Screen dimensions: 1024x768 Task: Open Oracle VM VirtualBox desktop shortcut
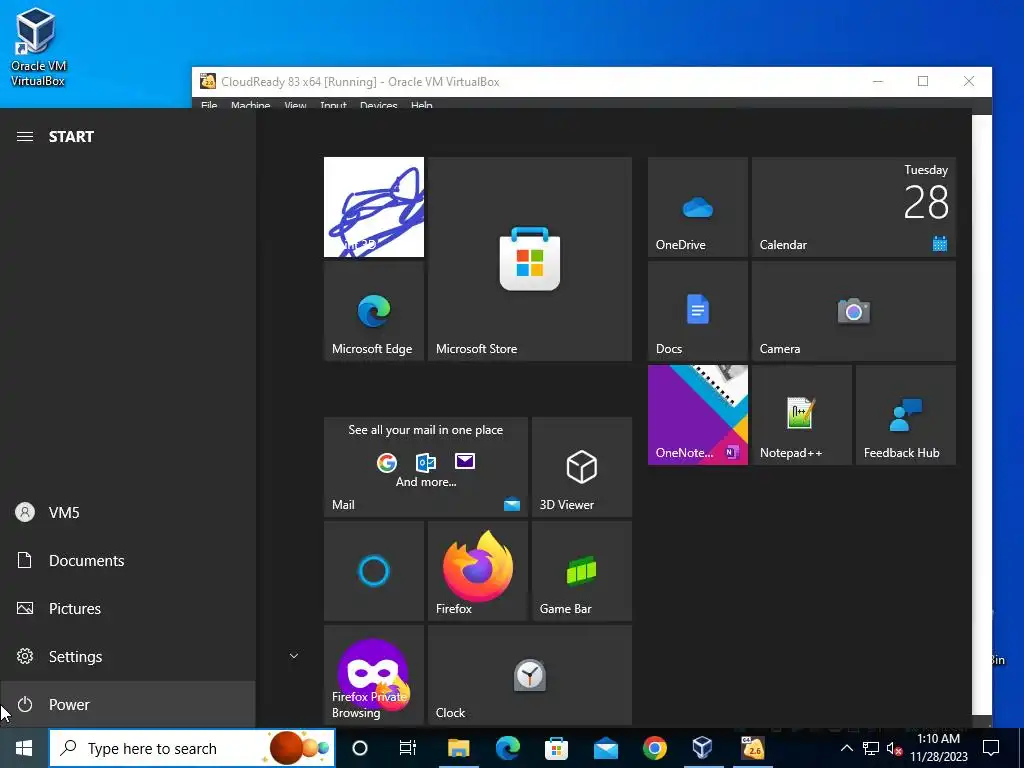[38, 48]
